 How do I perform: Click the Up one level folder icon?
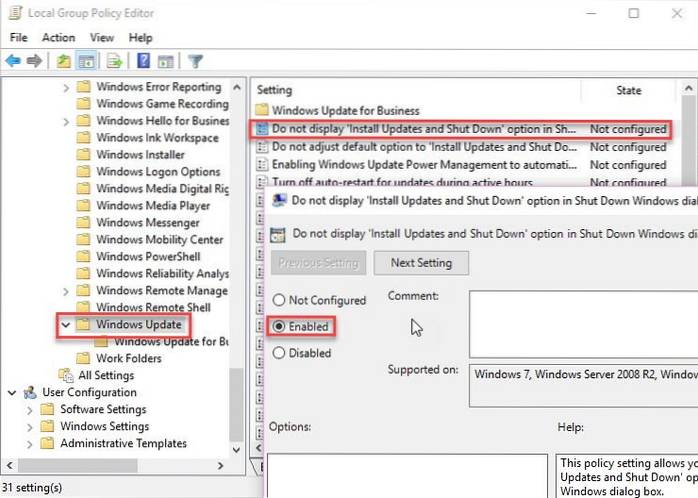coord(63,61)
